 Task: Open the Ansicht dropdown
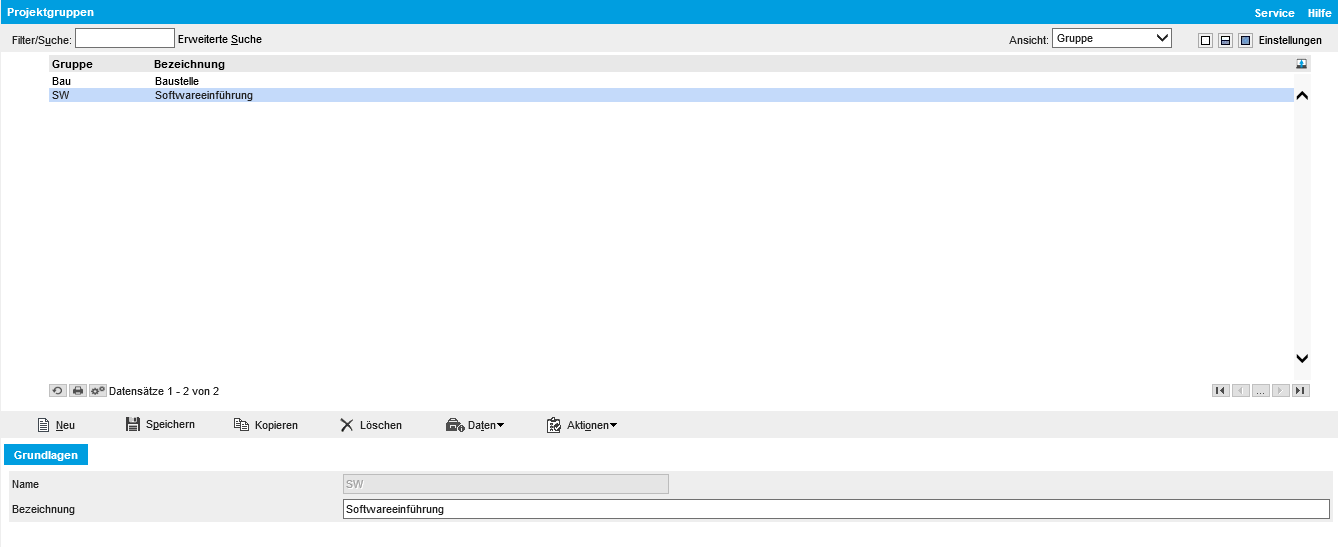tap(1111, 38)
